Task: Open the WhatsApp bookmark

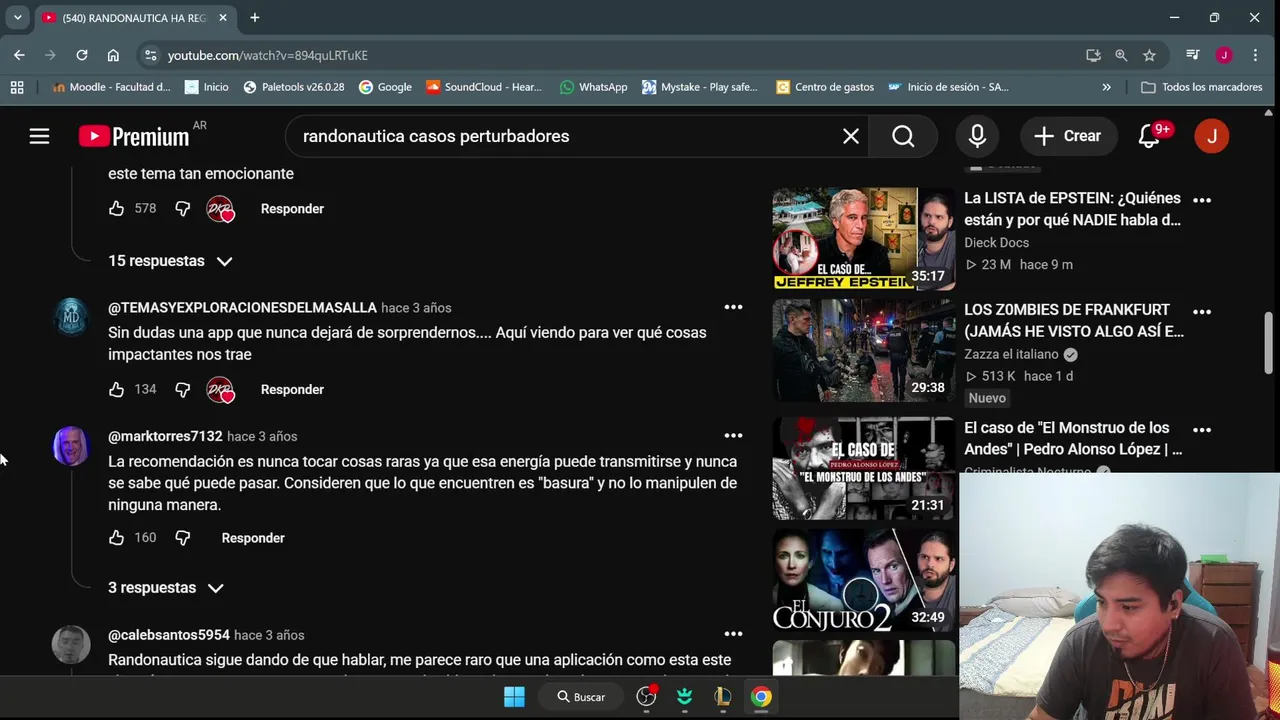Action: (x=594, y=87)
